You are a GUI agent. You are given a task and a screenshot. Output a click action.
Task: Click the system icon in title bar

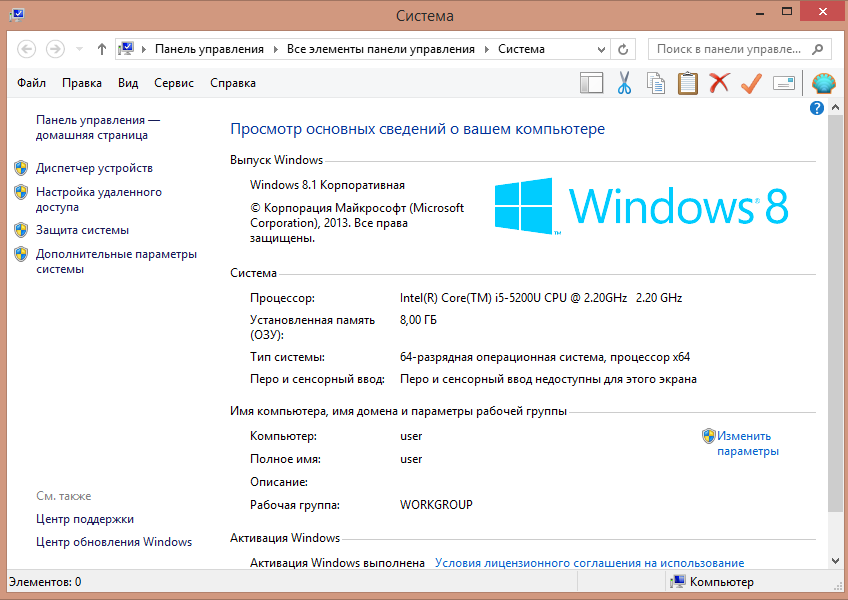click(x=17, y=15)
